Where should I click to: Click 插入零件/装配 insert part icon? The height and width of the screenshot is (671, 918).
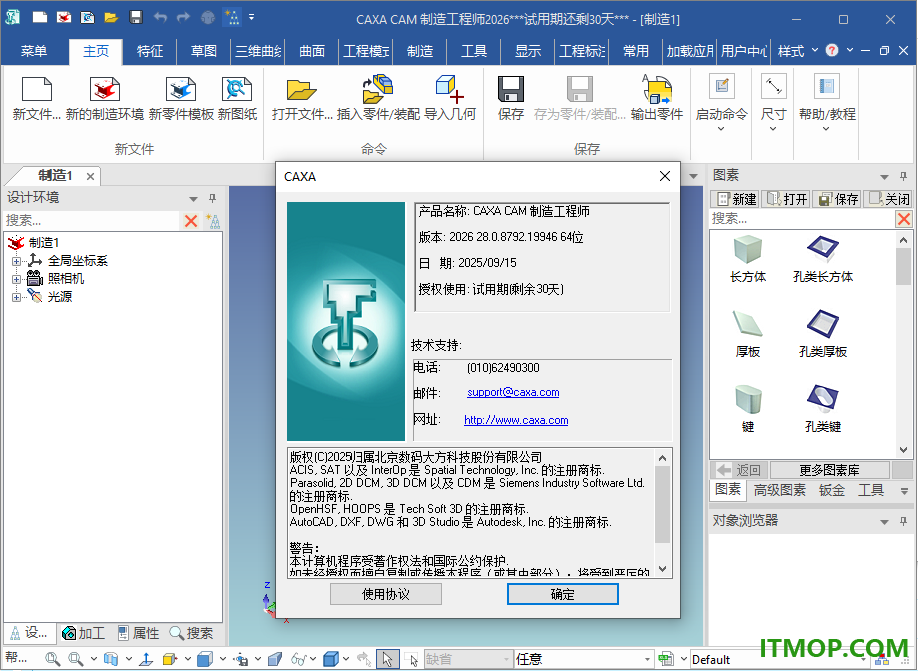pos(378,88)
